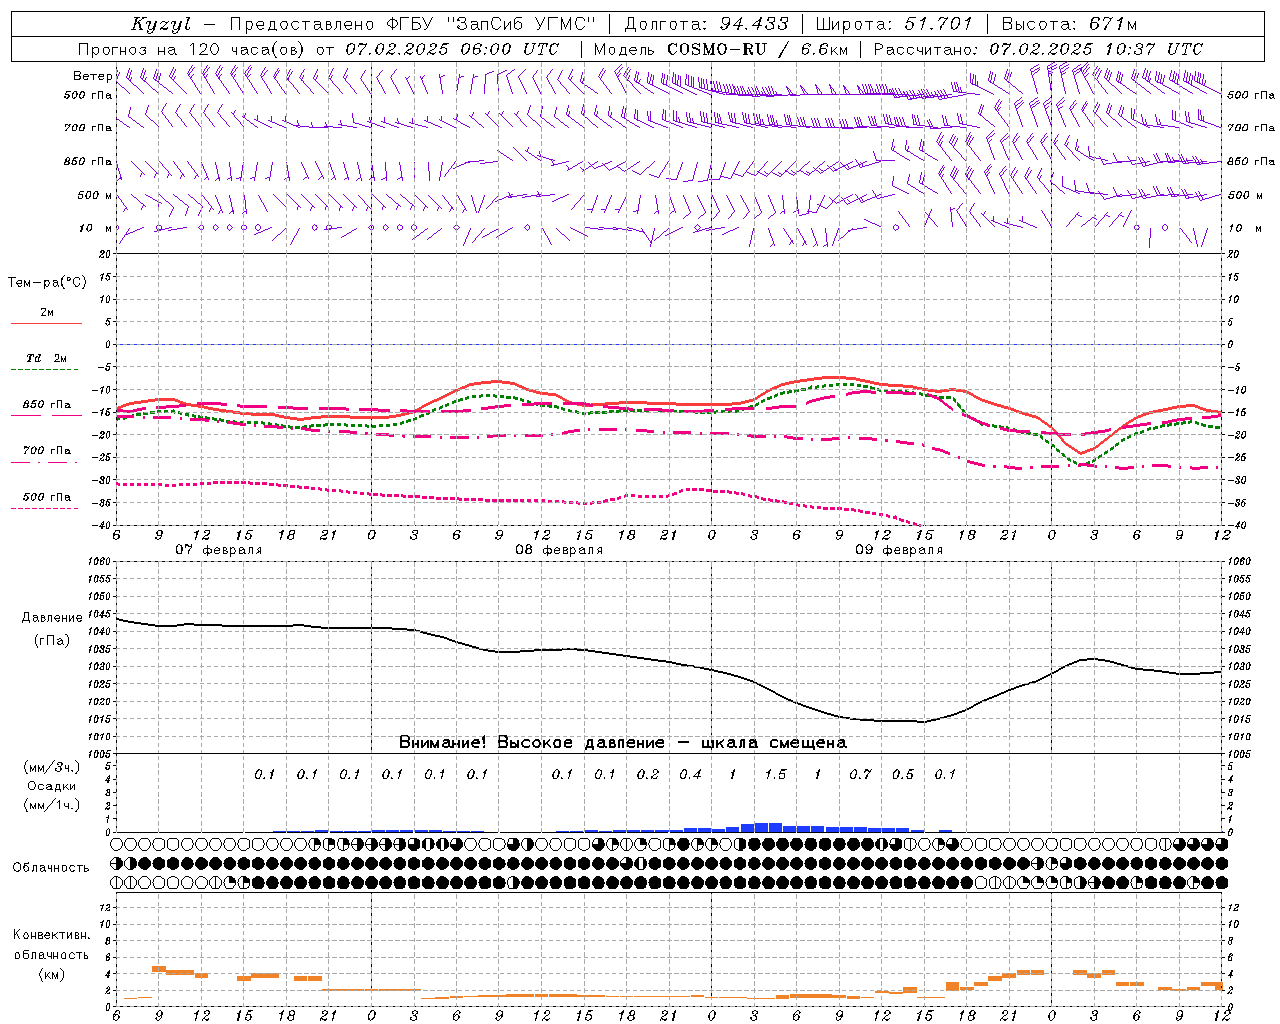Screen dimensions: 1280x1024
Task: Click the precipitation value "0.2"
Action: pyautogui.click(x=648, y=774)
